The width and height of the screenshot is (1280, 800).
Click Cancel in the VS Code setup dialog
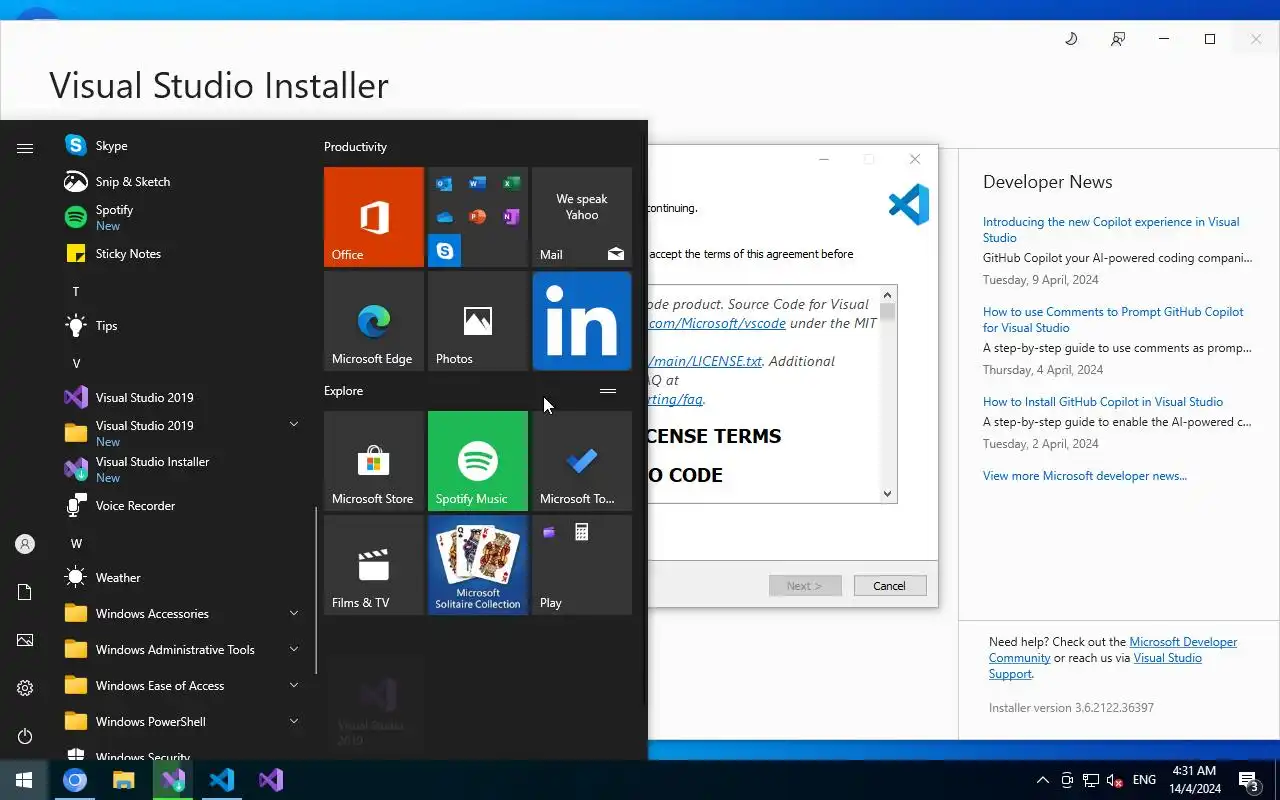[x=890, y=586]
